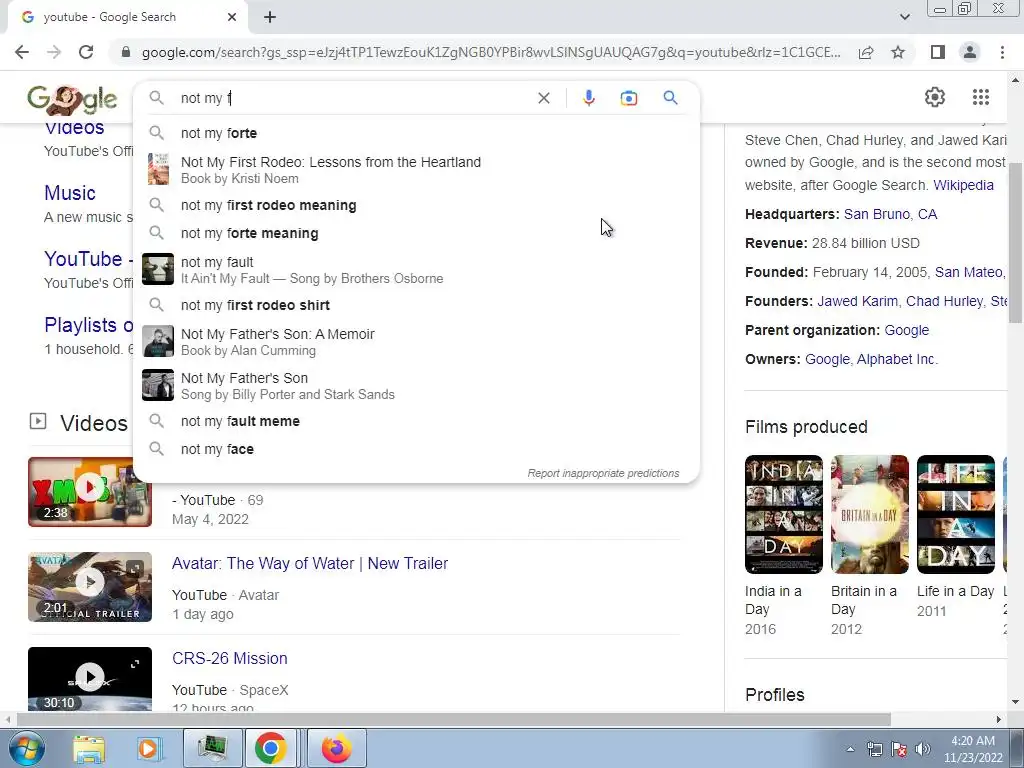Select suggestion "not my forte"
This screenshot has height=768, width=1024.
coord(416,133)
